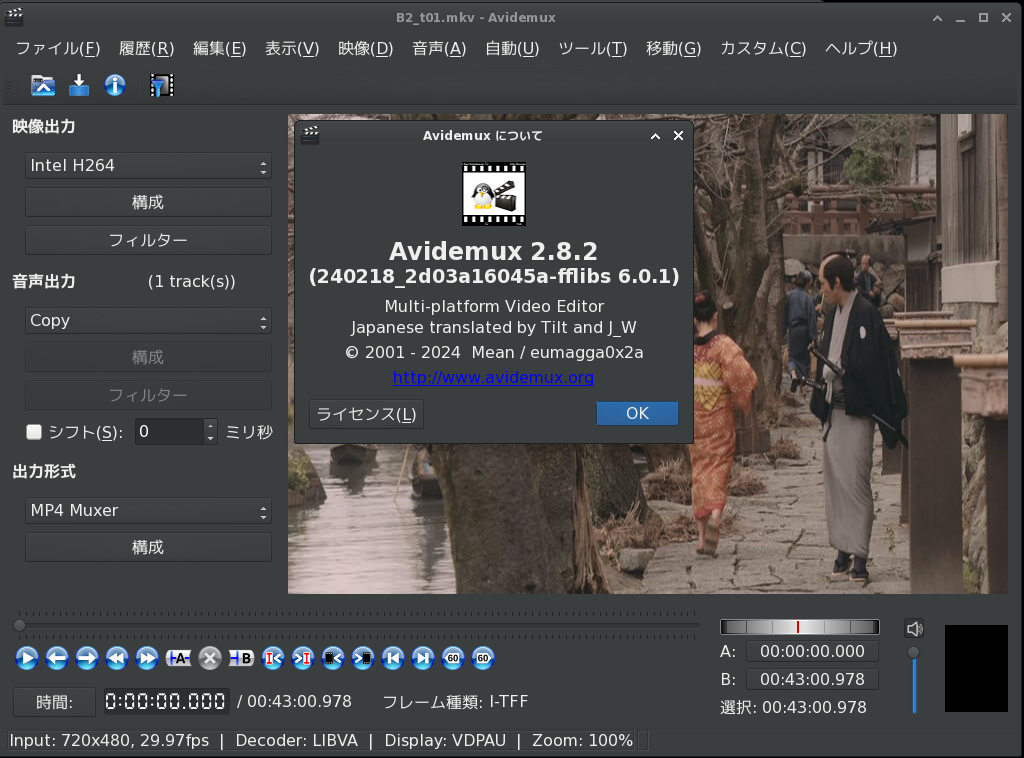
Task: Mute audio using the speaker icon
Action: [913, 629]
